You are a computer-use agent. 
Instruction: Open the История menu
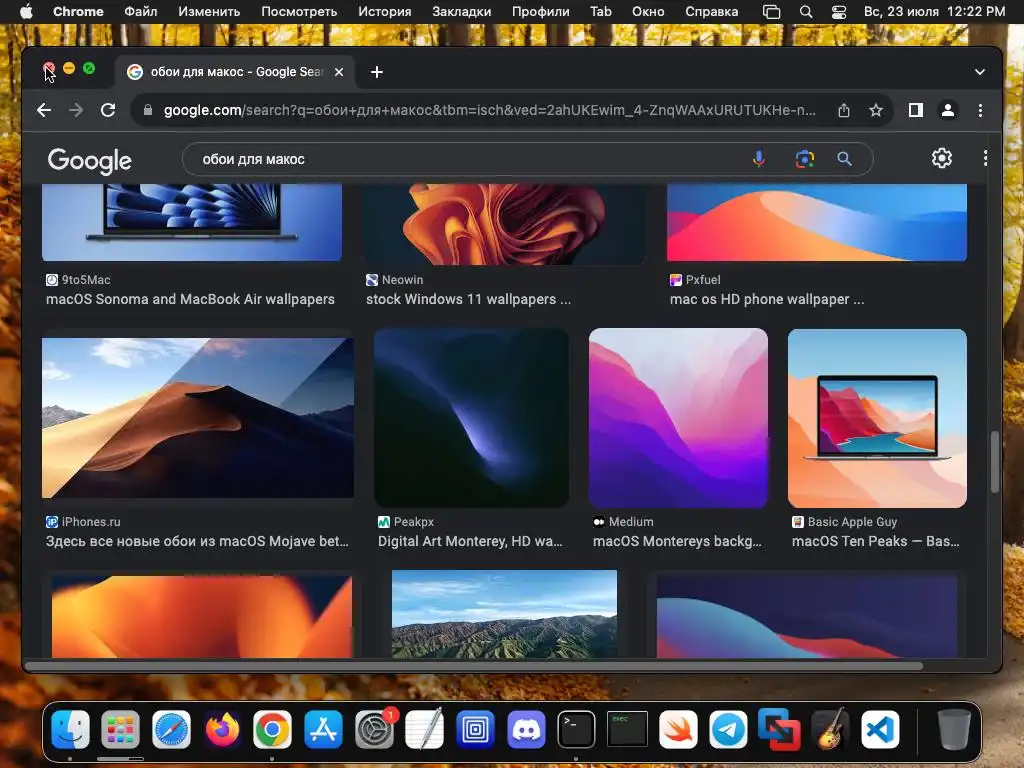coord(385,12)
